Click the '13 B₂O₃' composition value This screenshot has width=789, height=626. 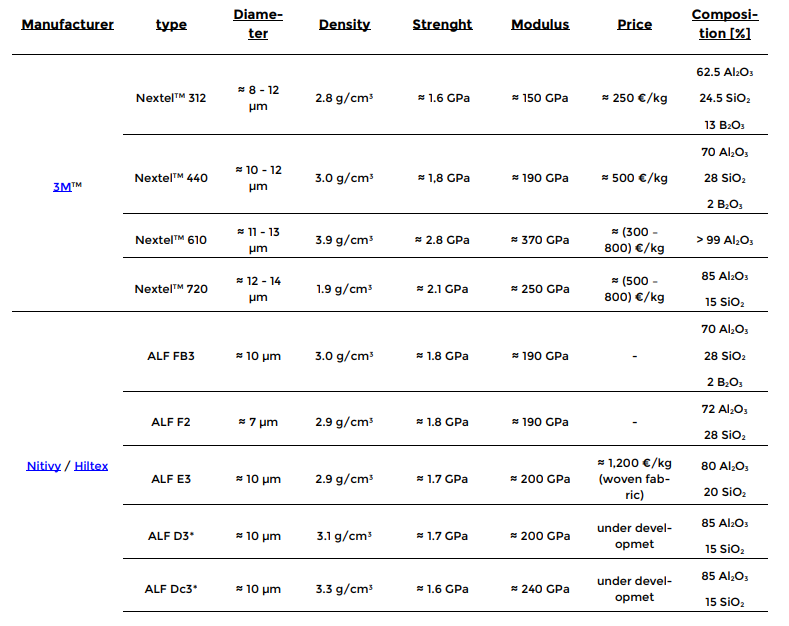[725, 125]
